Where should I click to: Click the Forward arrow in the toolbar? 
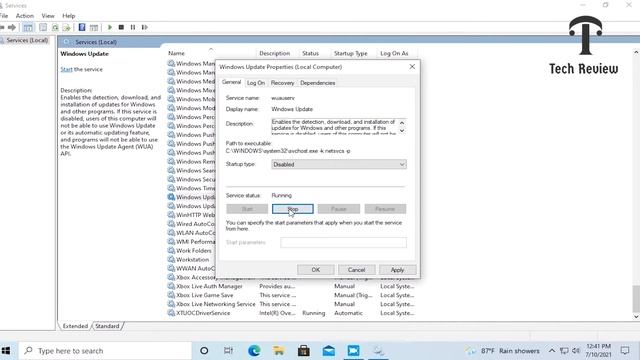[x=12, y=27]
